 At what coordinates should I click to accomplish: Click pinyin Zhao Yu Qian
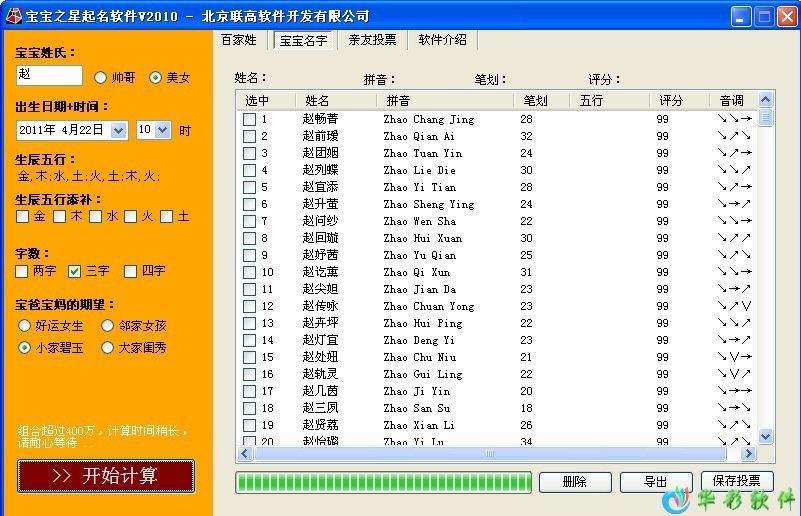click(419, 255)
